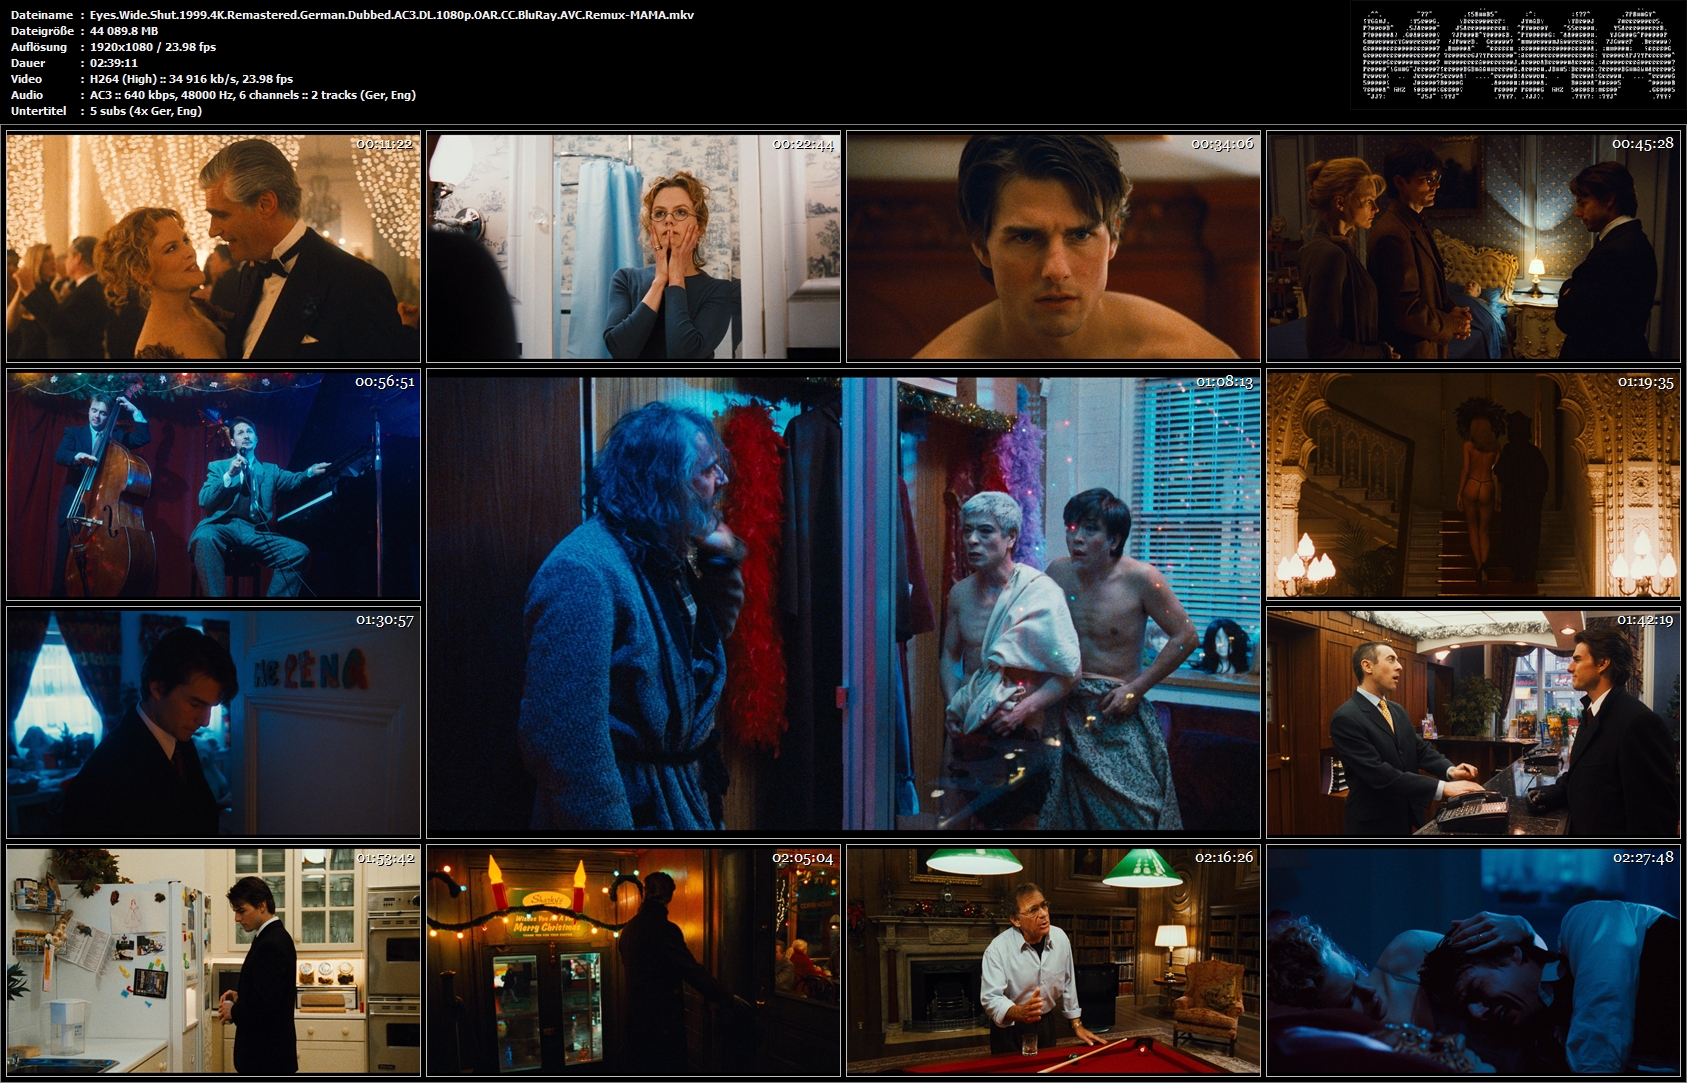Click the jazz club frame 00:56:51
Screen dimensions: 1687x1083
click(x=213, y=485)
